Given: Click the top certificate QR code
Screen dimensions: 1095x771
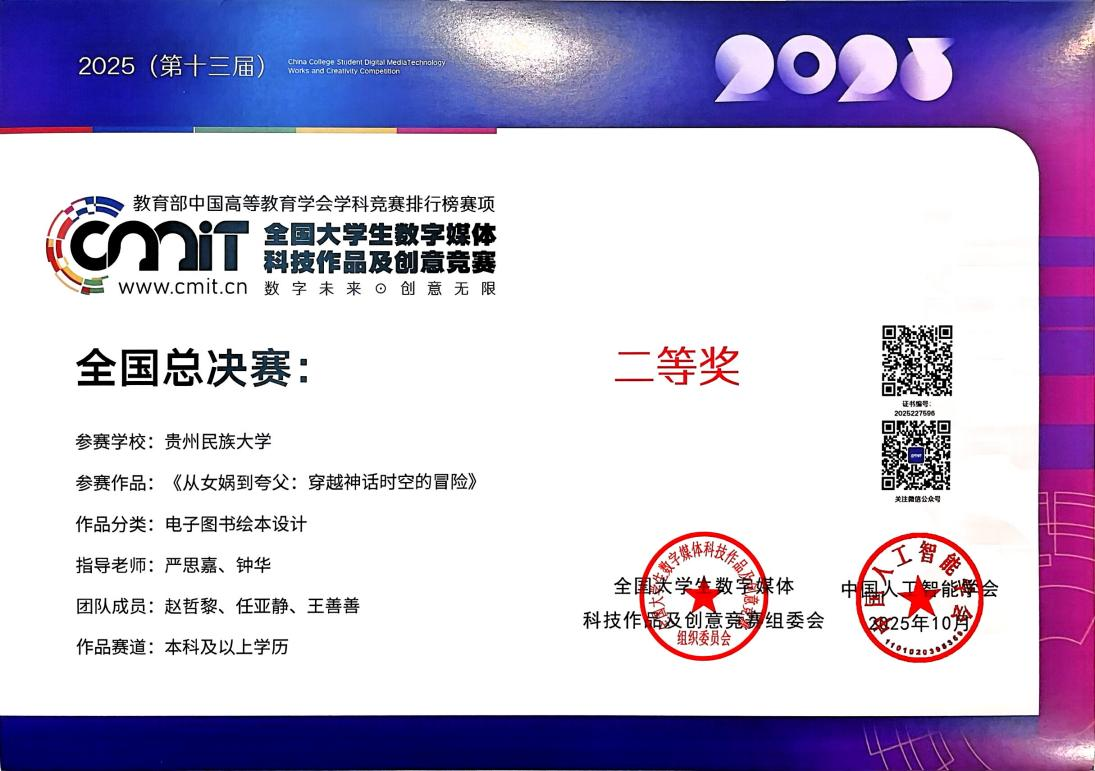Looking at the screenshot, I should pos(915,361).
